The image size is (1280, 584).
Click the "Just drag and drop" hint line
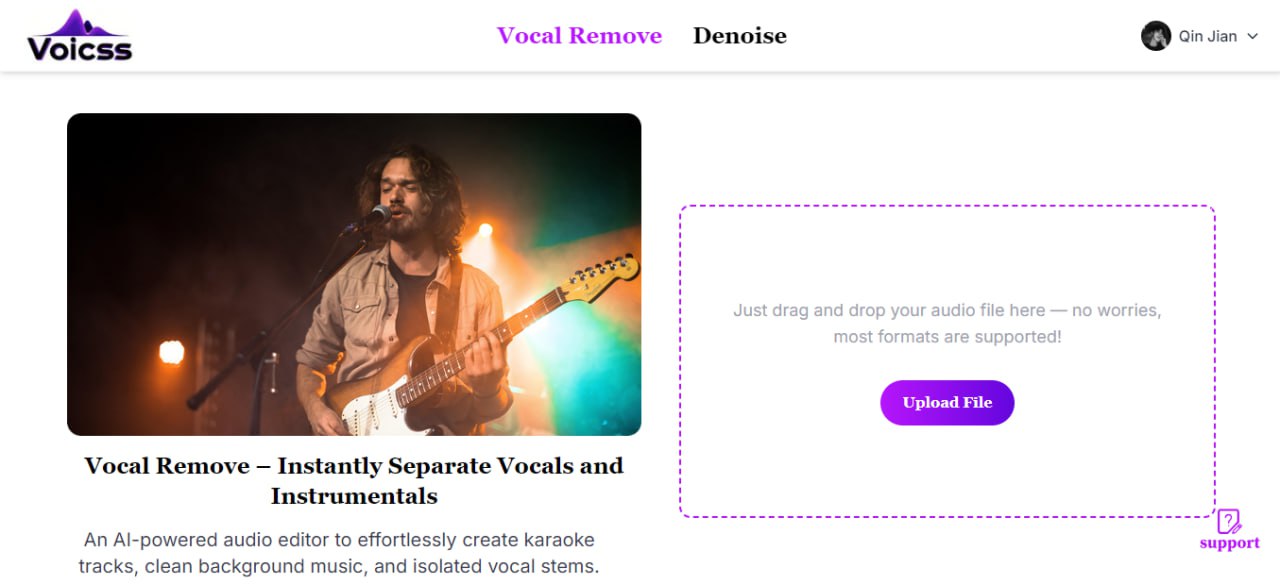947,310
